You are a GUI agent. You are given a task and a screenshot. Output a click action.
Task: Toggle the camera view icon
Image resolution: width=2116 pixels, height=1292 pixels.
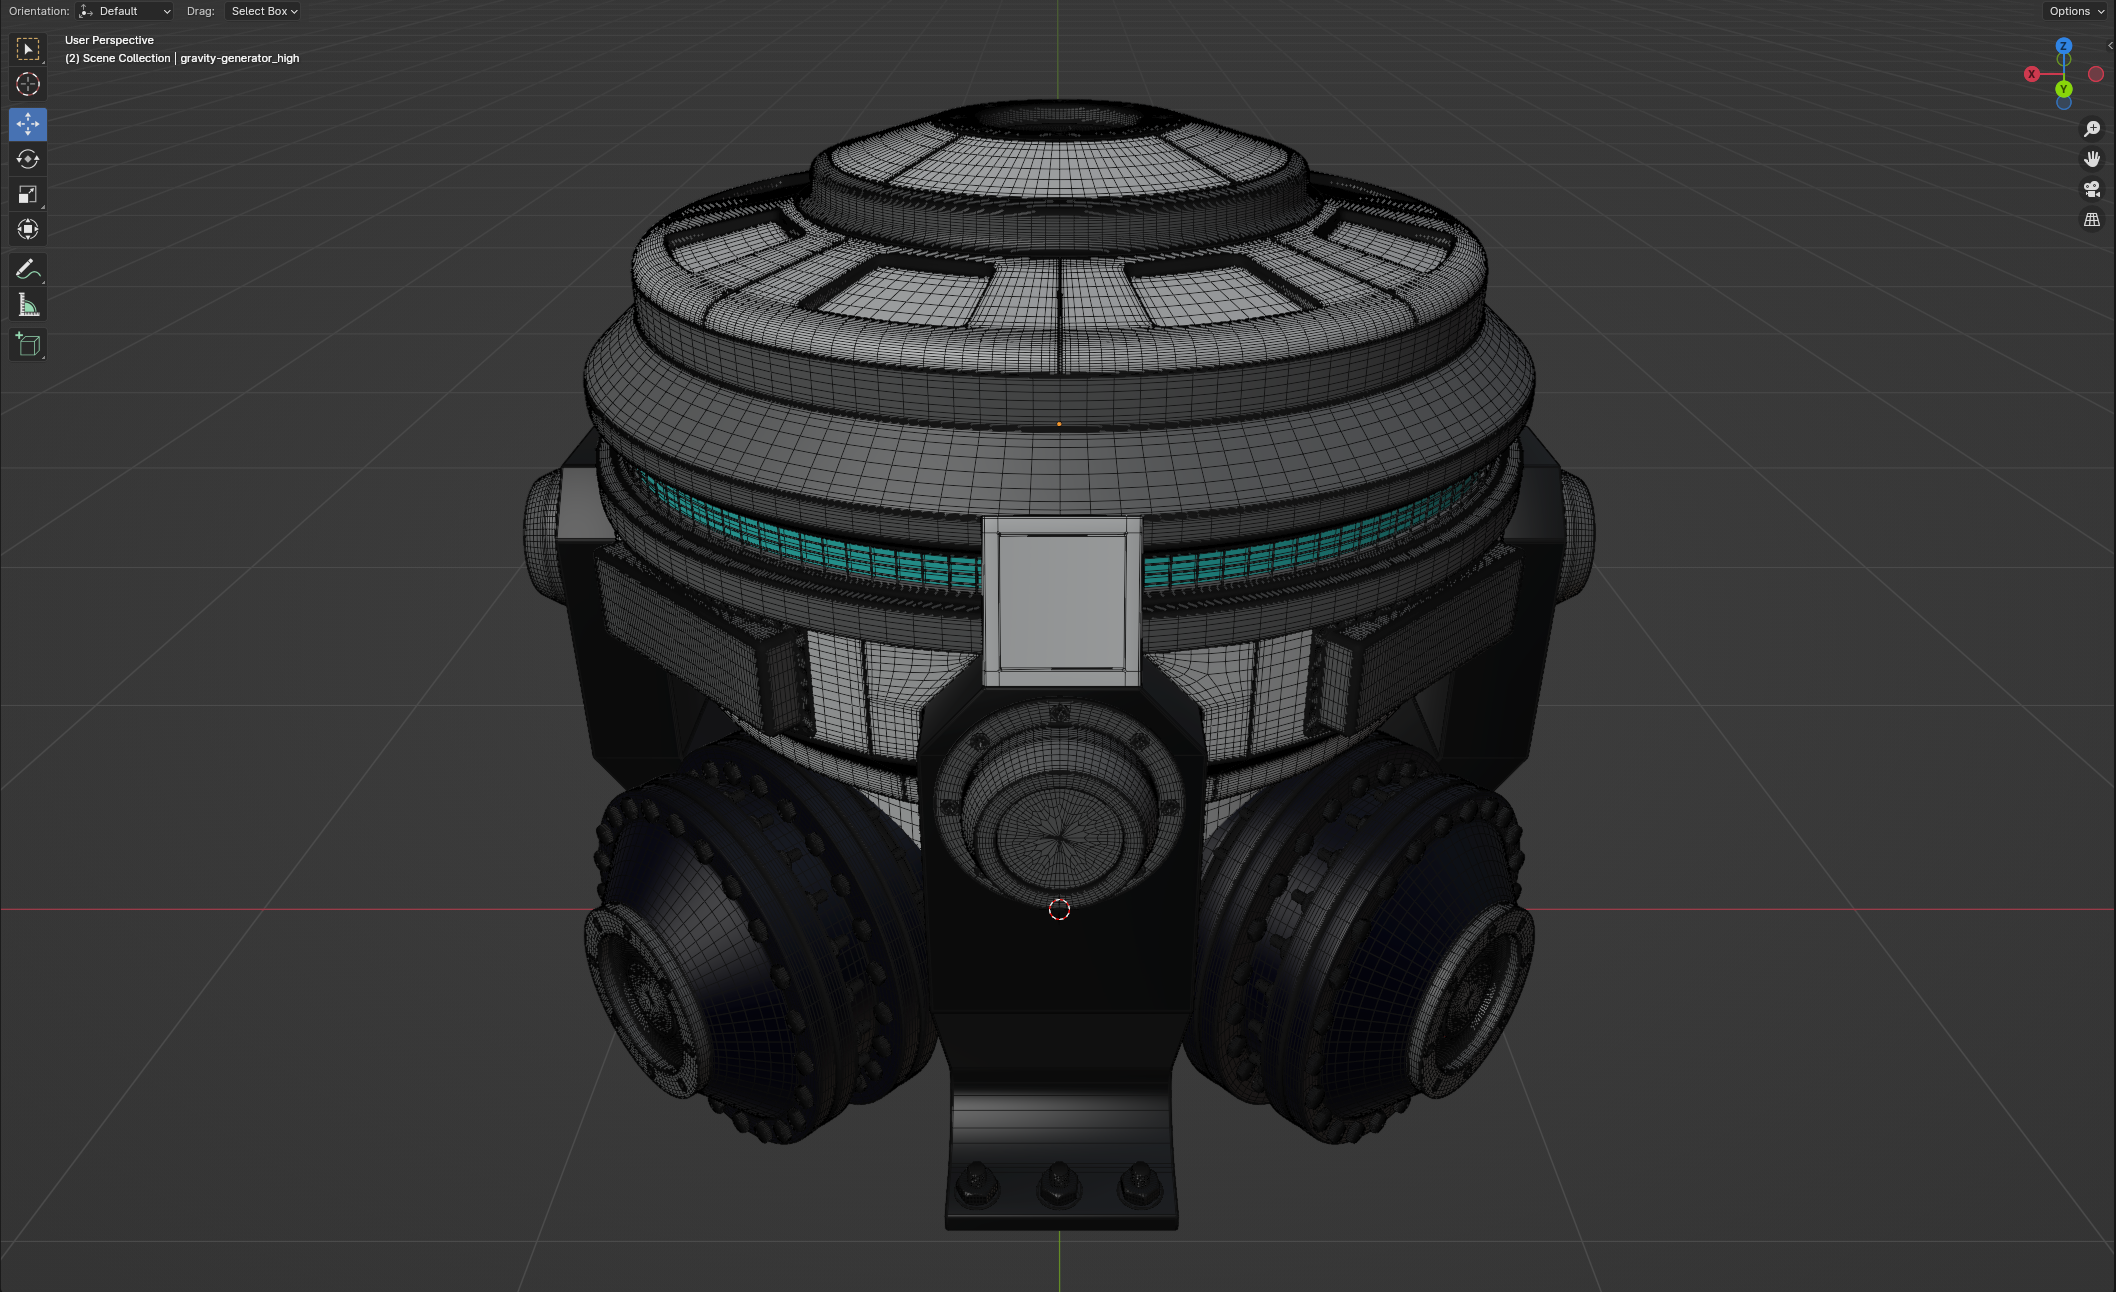(2092, 189)
